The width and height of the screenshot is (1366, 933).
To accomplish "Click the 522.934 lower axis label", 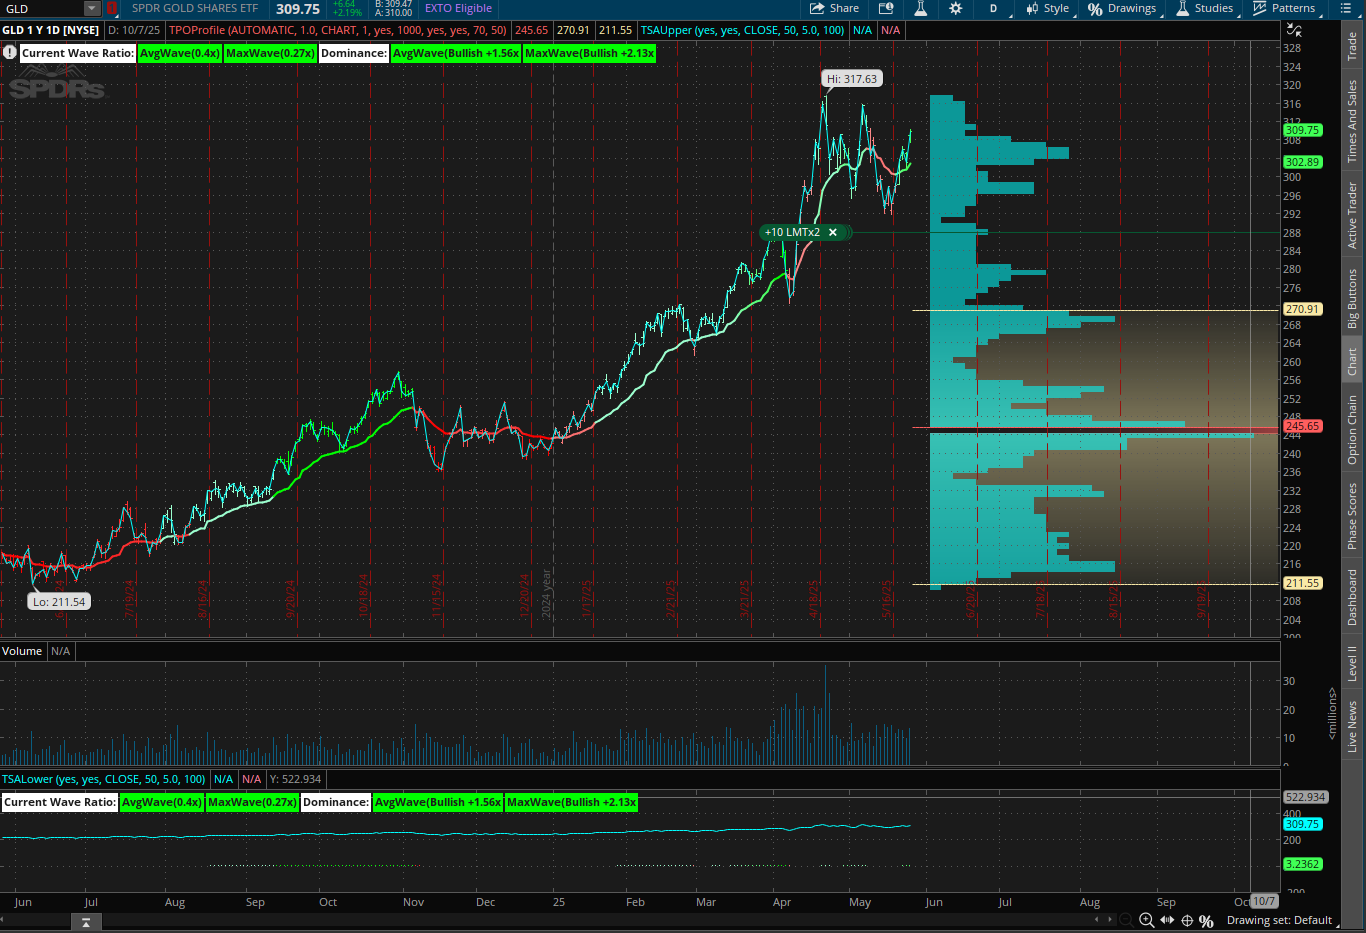I will click(x=1305, y=797).
